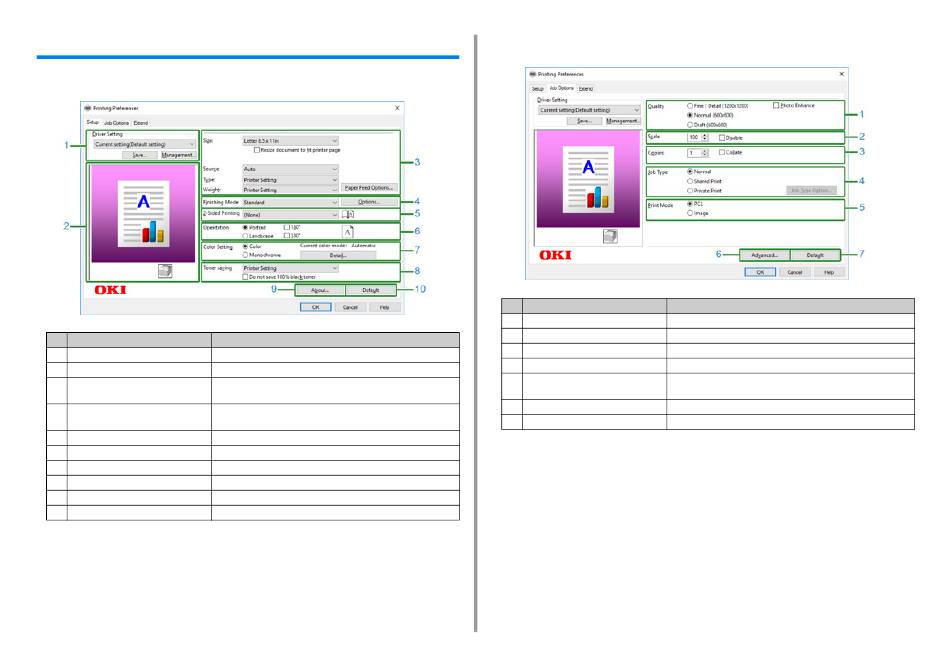Select Shared Print job type
950x667 pixels.
pos(689,181)
